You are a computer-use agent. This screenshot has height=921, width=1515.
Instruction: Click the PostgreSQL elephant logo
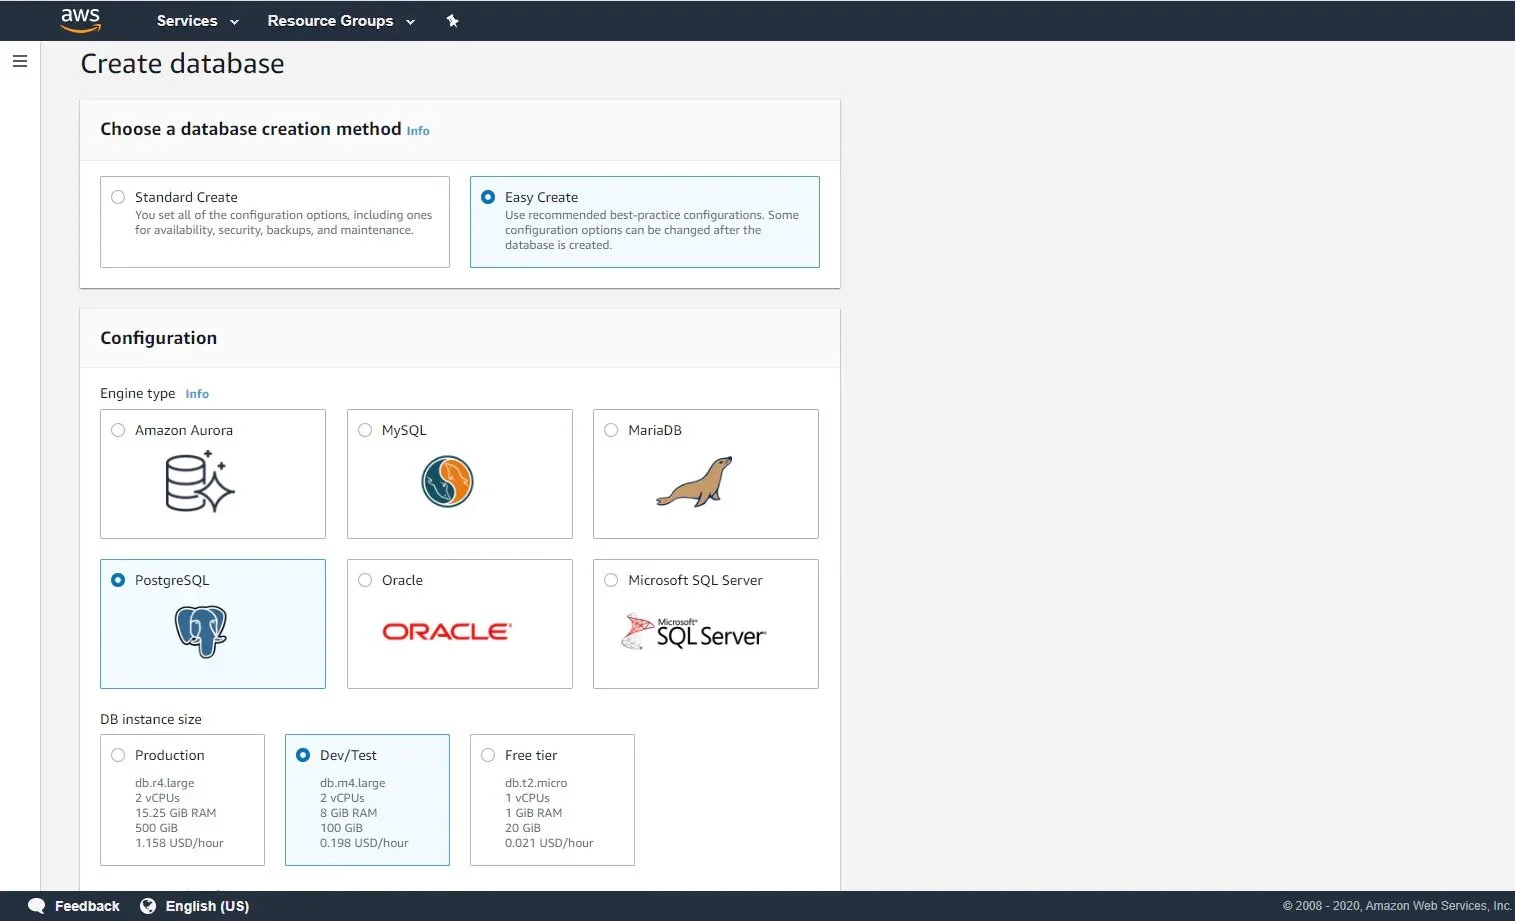click(203, 631)
